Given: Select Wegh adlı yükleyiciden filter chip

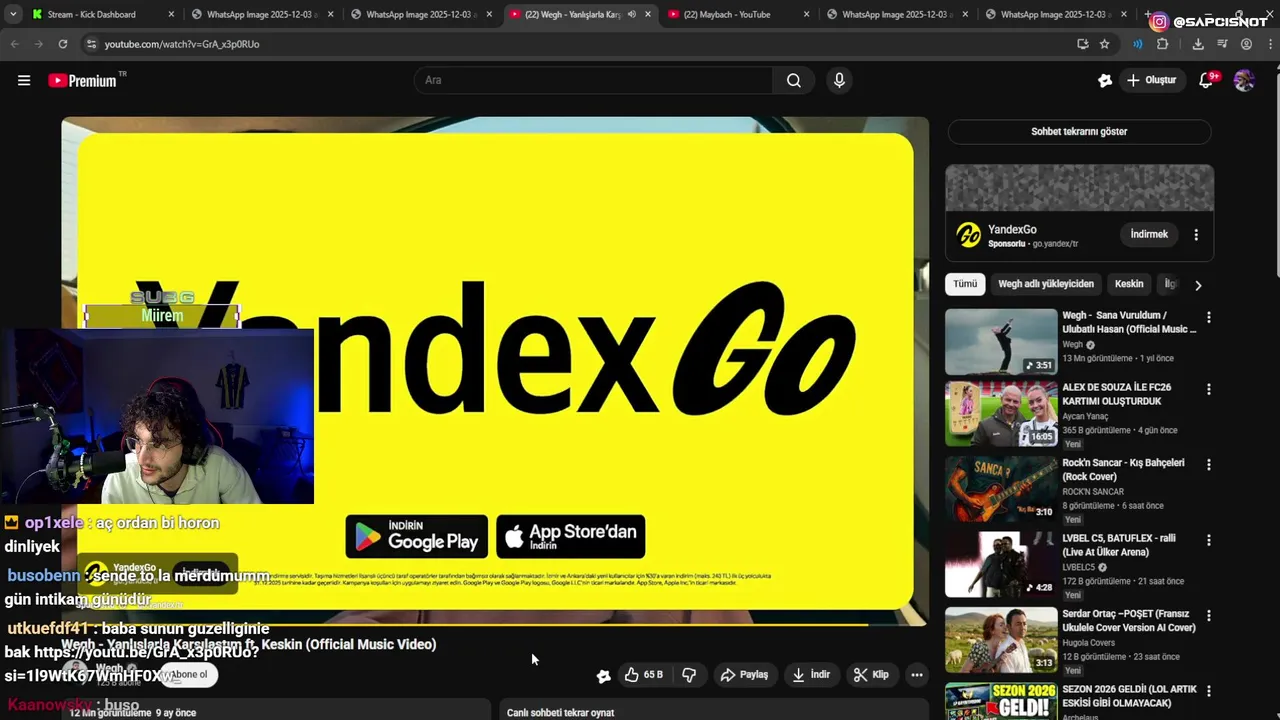Looking at the screenshot, I should tap(1046, 284).
